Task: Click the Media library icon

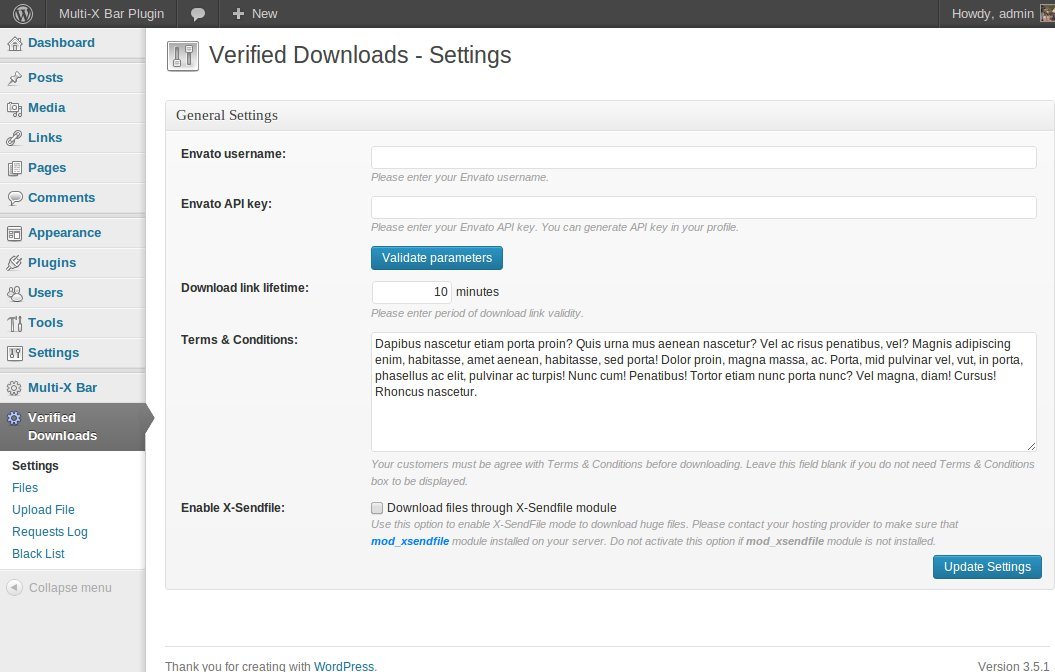Action: click(14, 108)
